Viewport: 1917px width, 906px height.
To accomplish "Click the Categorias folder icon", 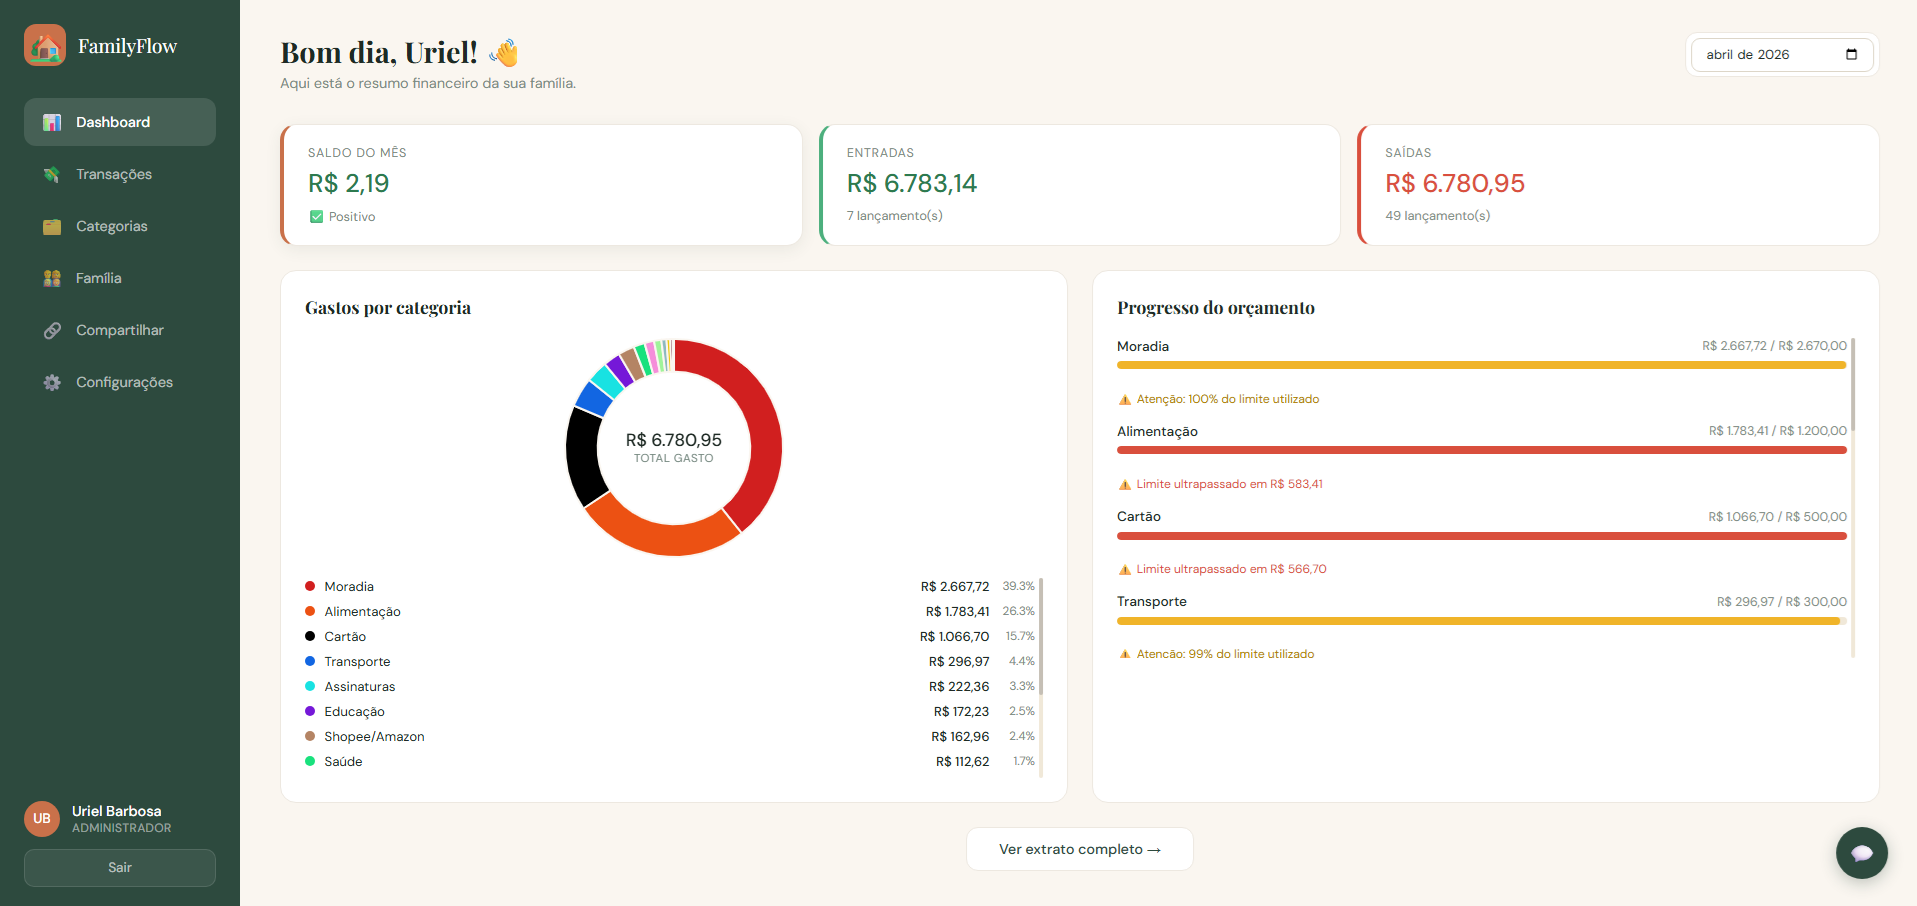I will [x=52, y=226].
